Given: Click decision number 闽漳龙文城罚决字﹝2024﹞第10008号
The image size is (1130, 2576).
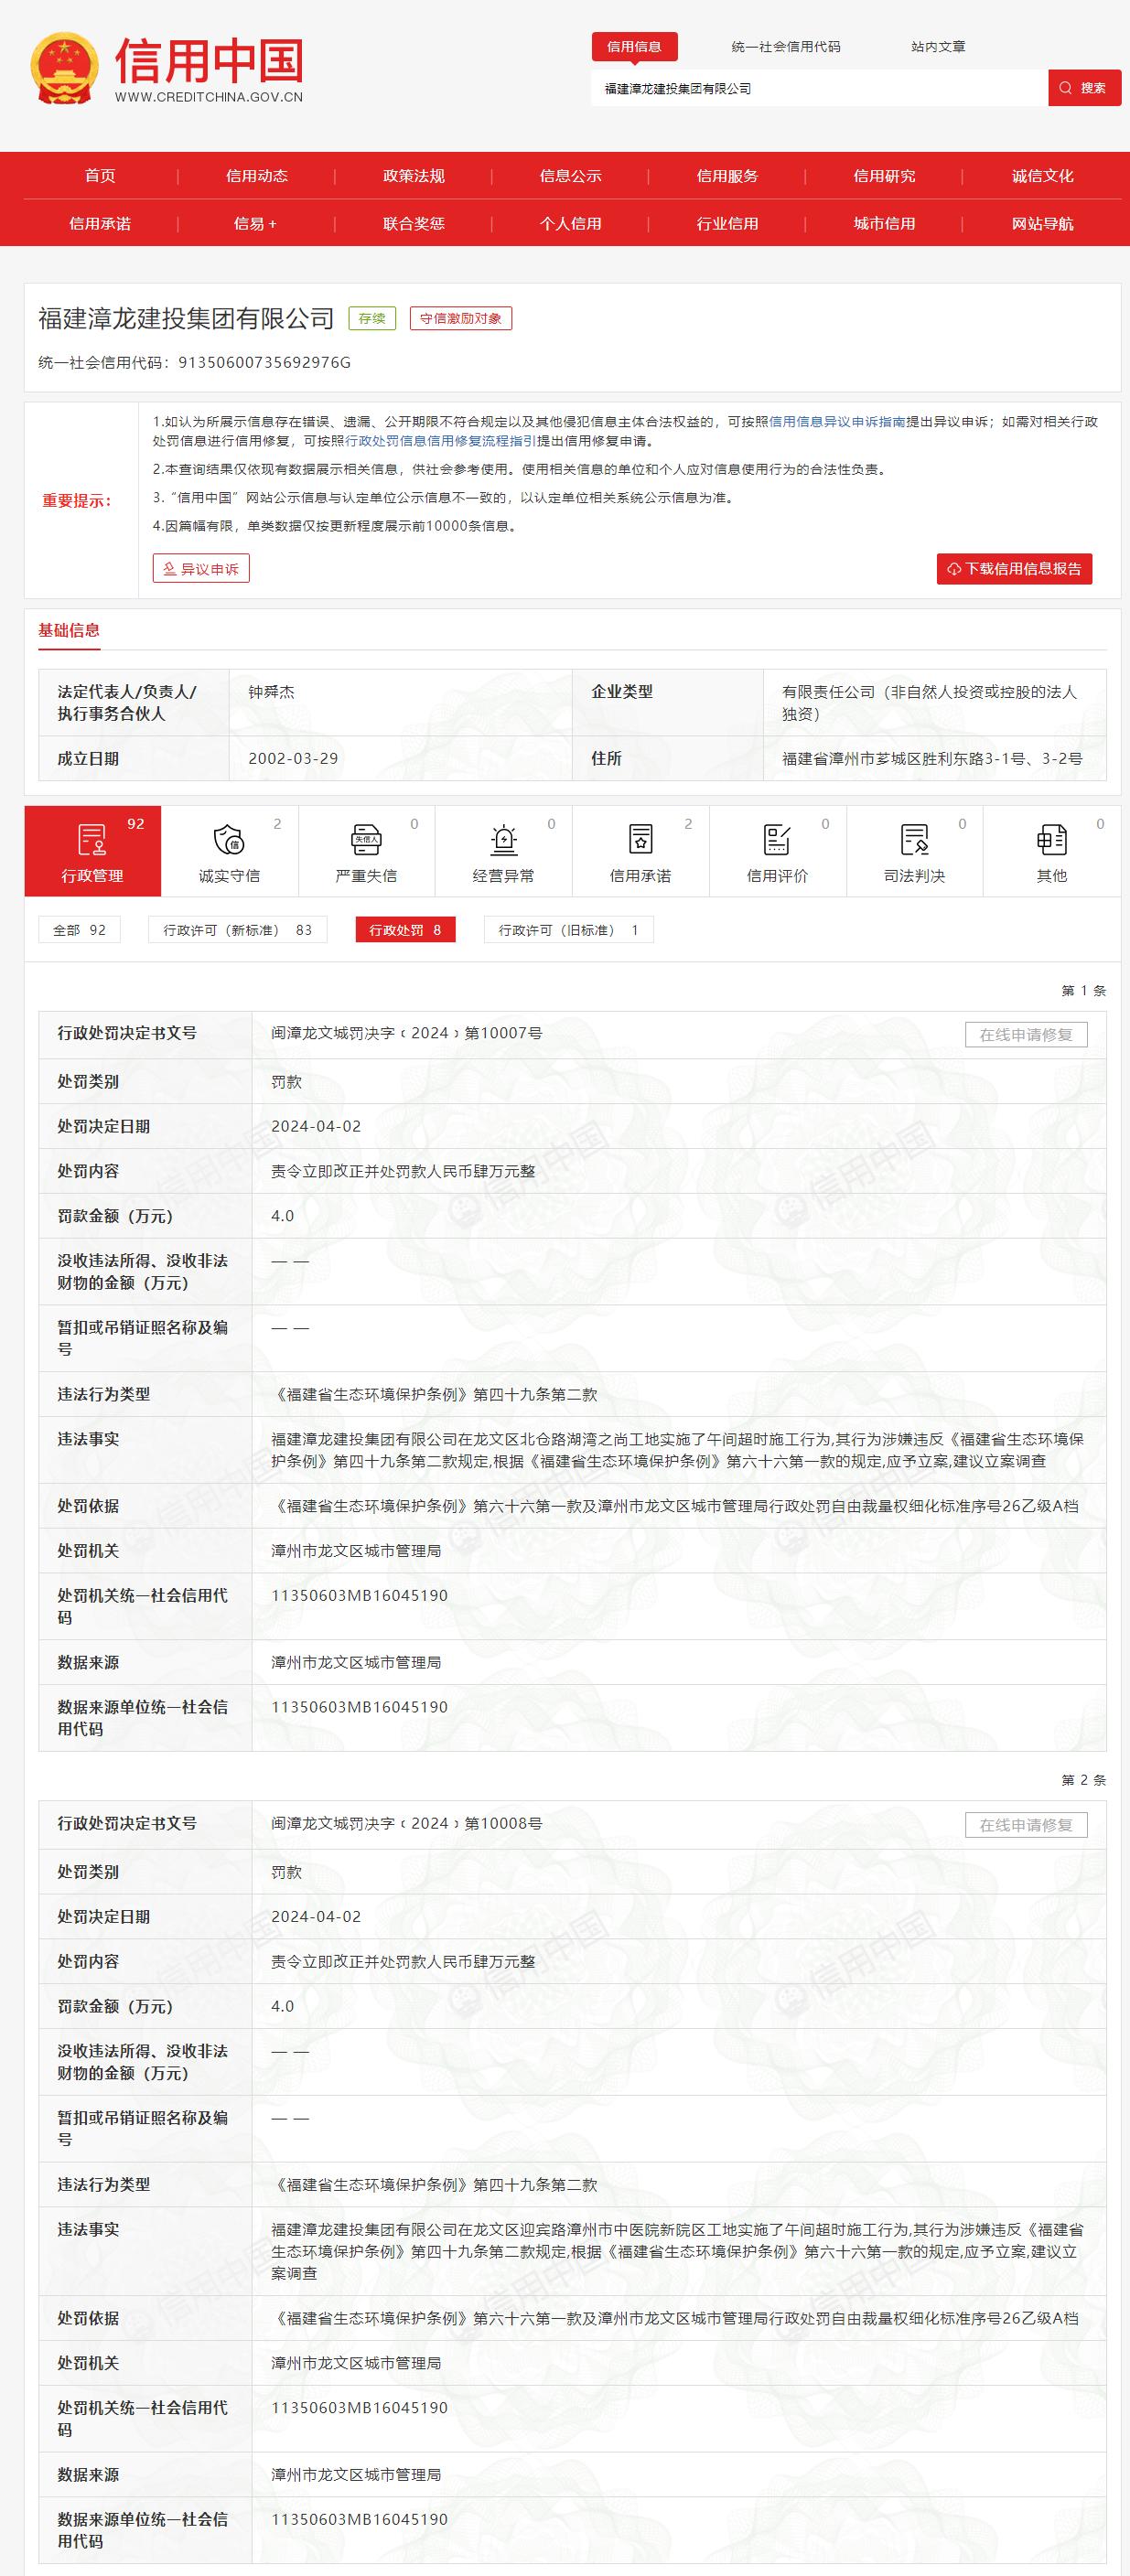Looking at the screenshot, I should click(x=407, y=1823).
